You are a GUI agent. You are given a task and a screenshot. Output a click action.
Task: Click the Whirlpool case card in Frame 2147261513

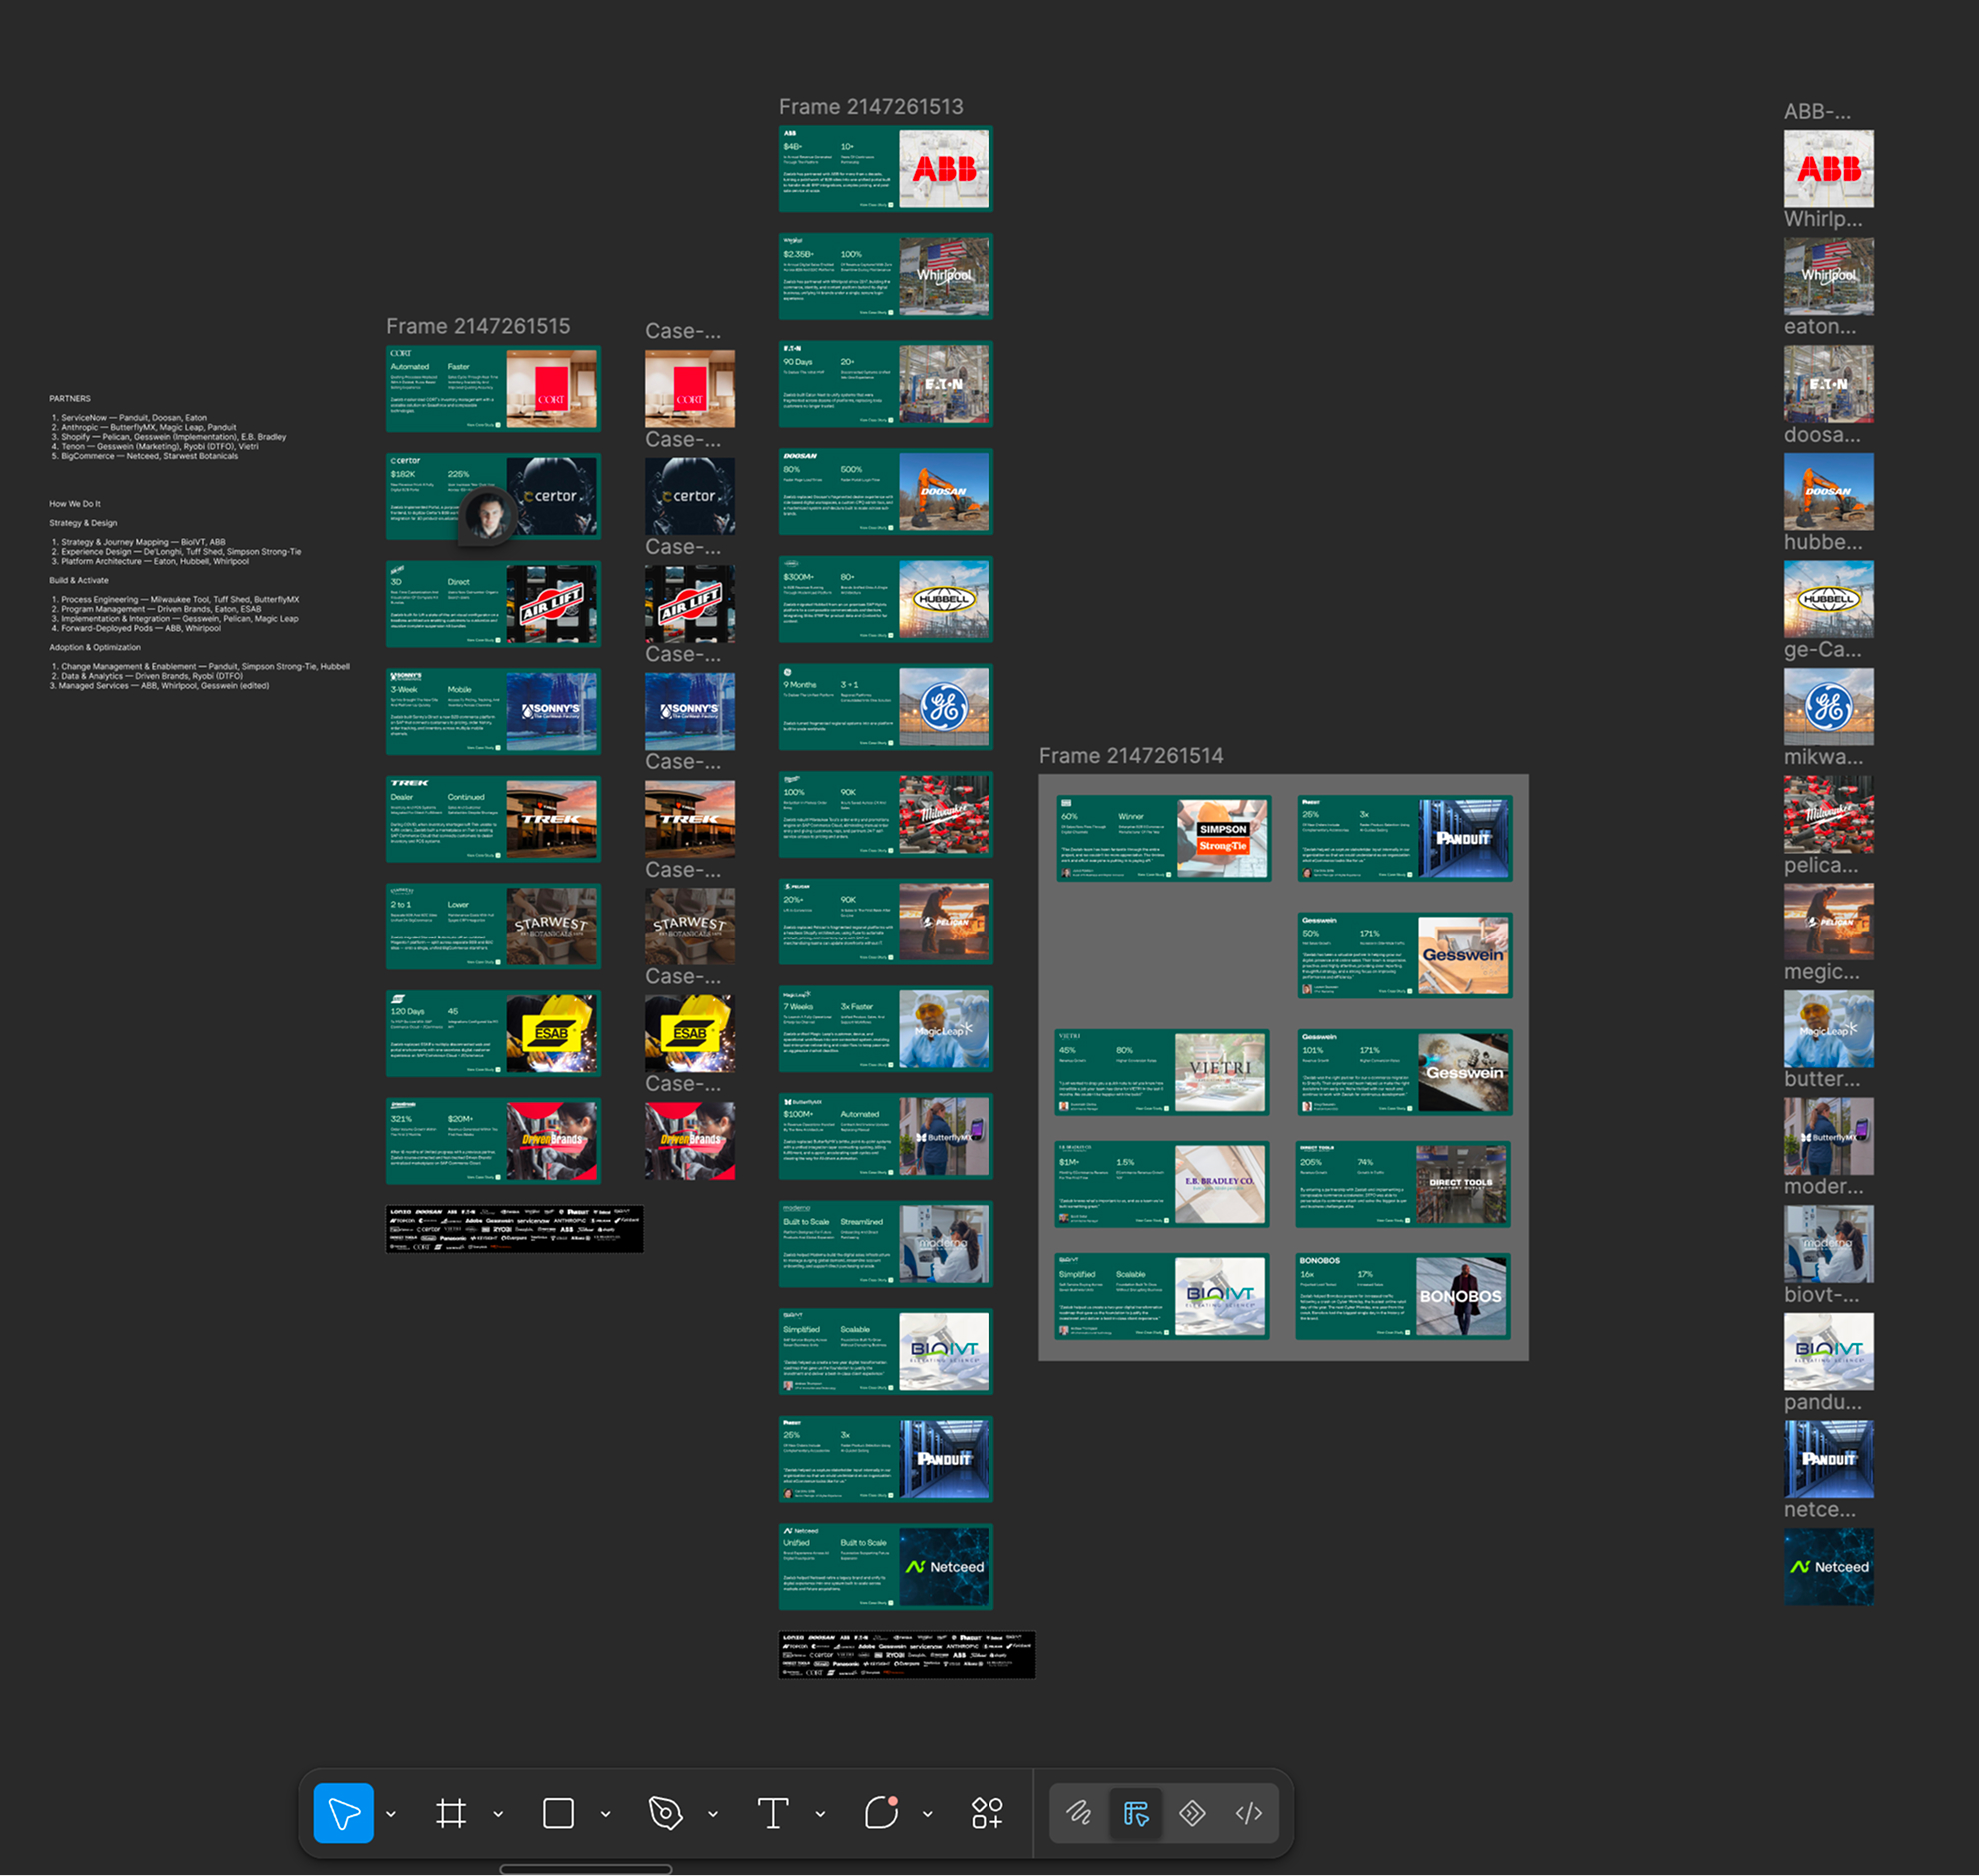[x=885, y=276]
